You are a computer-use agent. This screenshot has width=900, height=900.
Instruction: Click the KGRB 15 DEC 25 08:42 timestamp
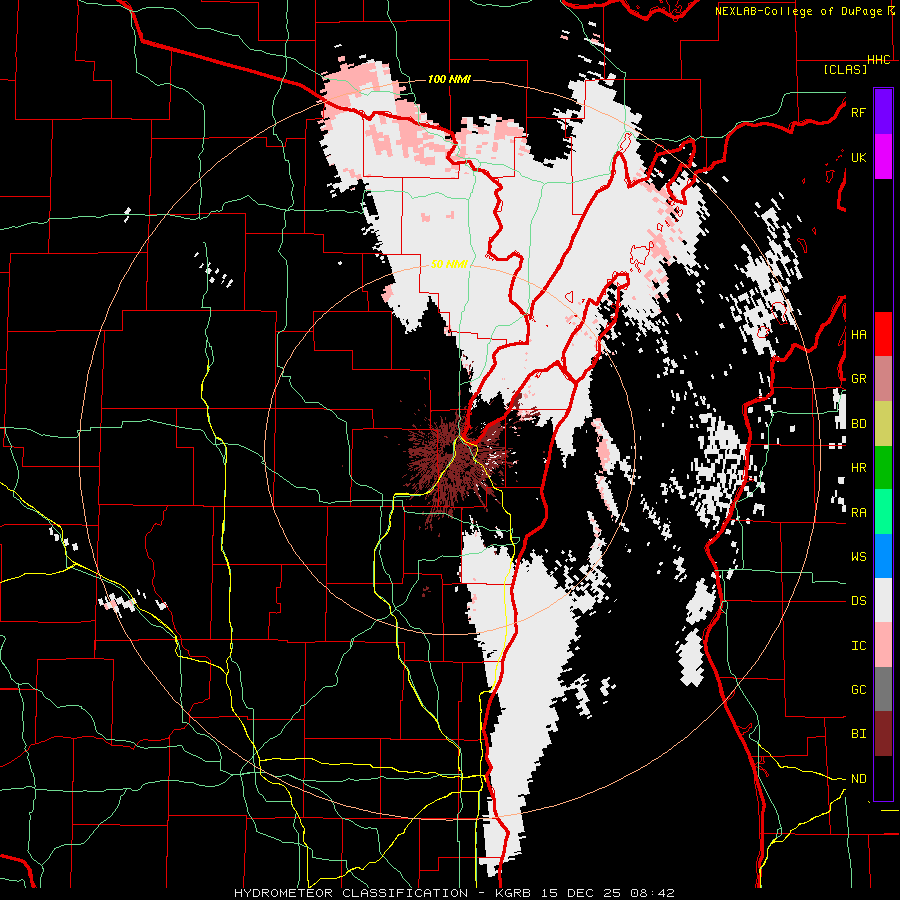[587, 893]
